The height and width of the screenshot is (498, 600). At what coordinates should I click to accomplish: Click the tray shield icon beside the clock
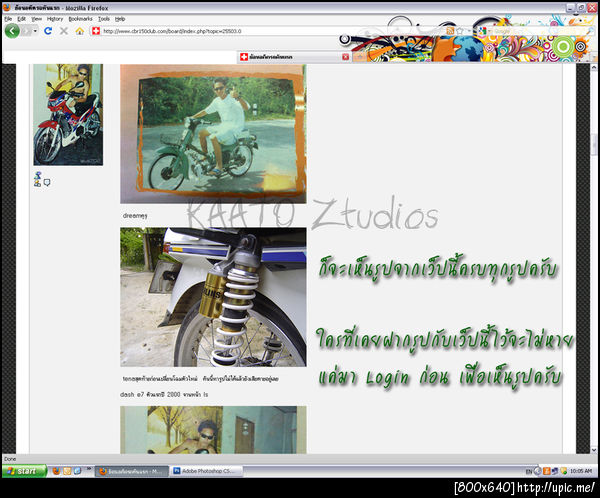(563, 471)
